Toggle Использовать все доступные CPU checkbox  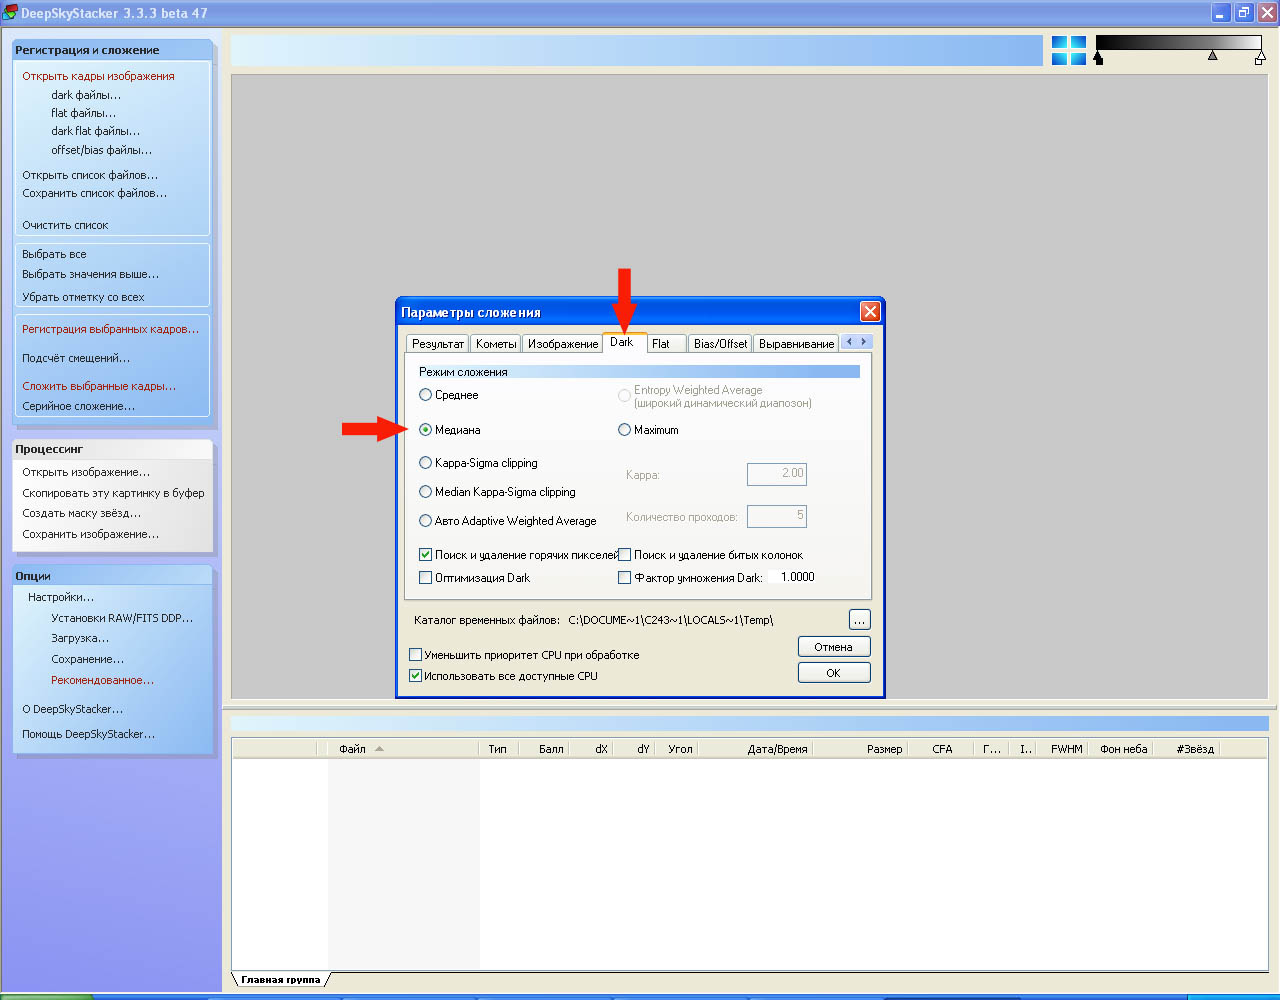(x=416, y=676)
